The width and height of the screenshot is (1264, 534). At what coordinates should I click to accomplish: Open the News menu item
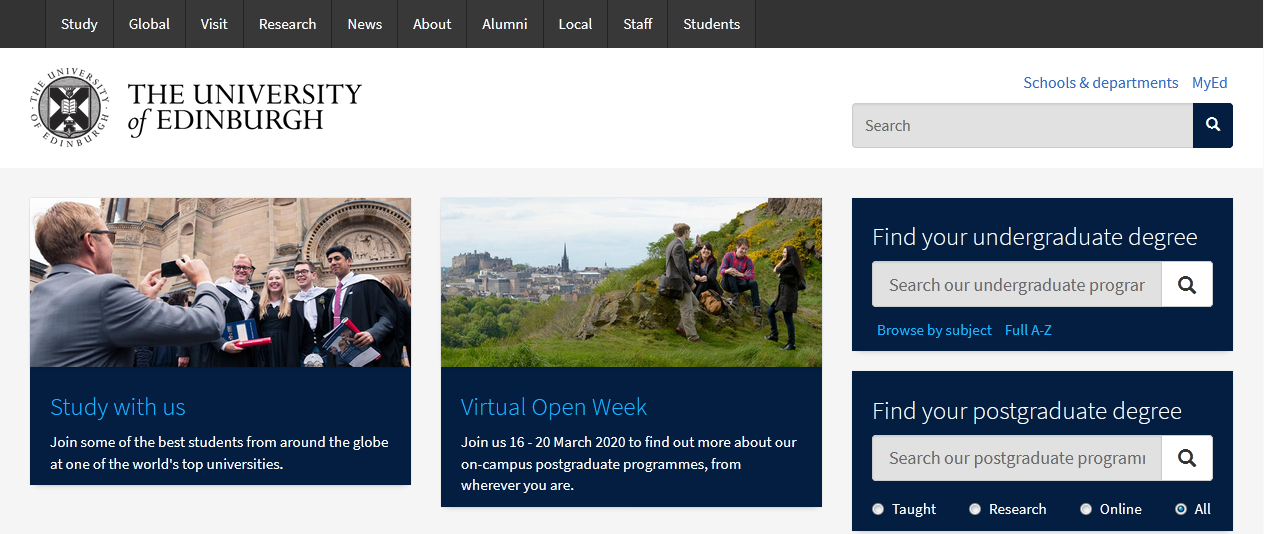tap(364, 24)
